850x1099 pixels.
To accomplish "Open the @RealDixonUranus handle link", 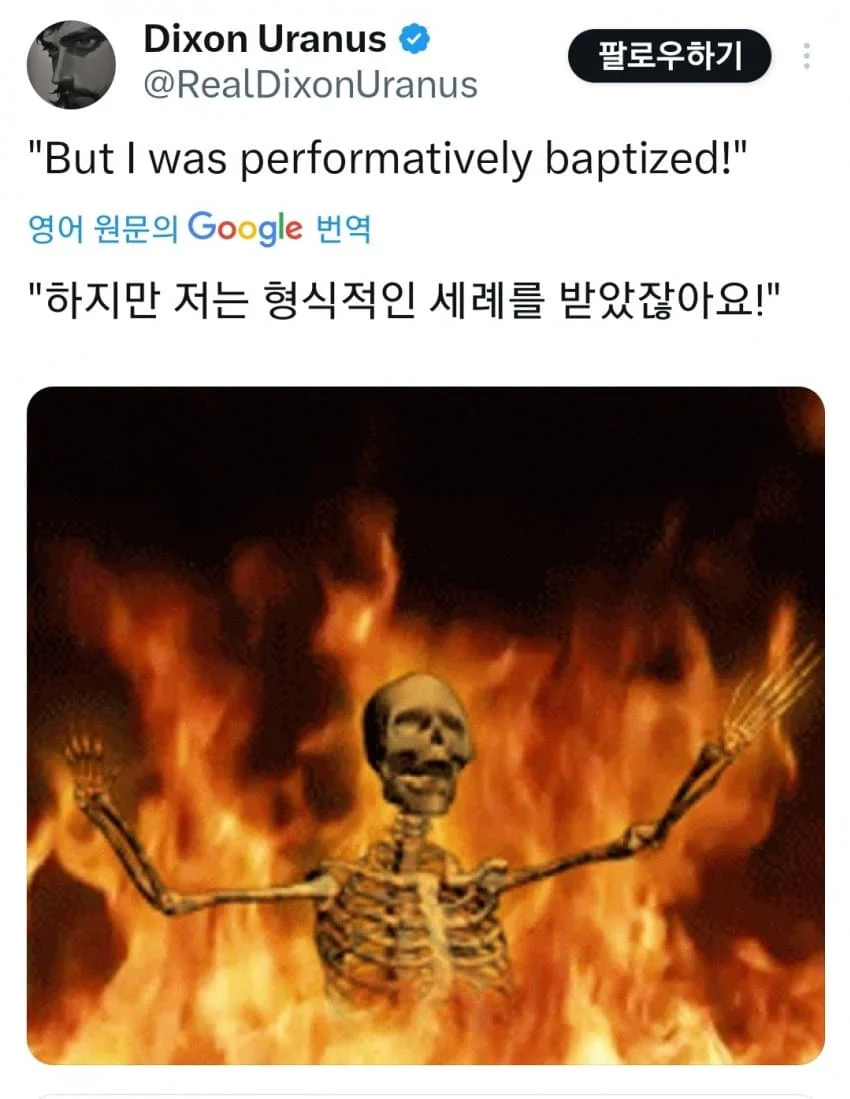I will click(x=310, y=85).
